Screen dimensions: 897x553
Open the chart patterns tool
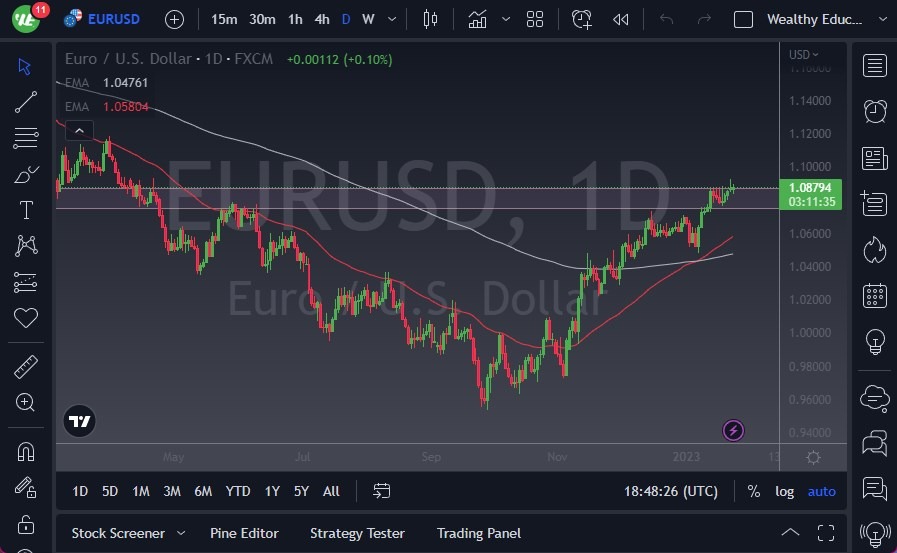coord(26,245)
